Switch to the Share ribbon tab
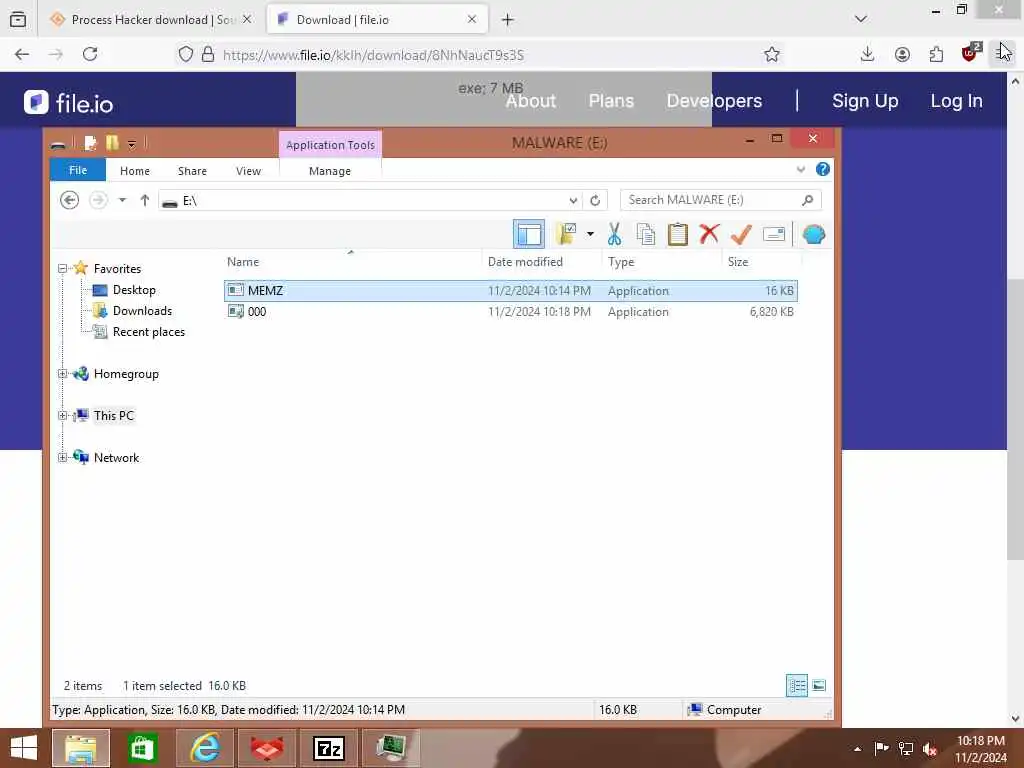The width and height of the screenshot is (1024, 768). pyautogui.click(x=192, y=170)
